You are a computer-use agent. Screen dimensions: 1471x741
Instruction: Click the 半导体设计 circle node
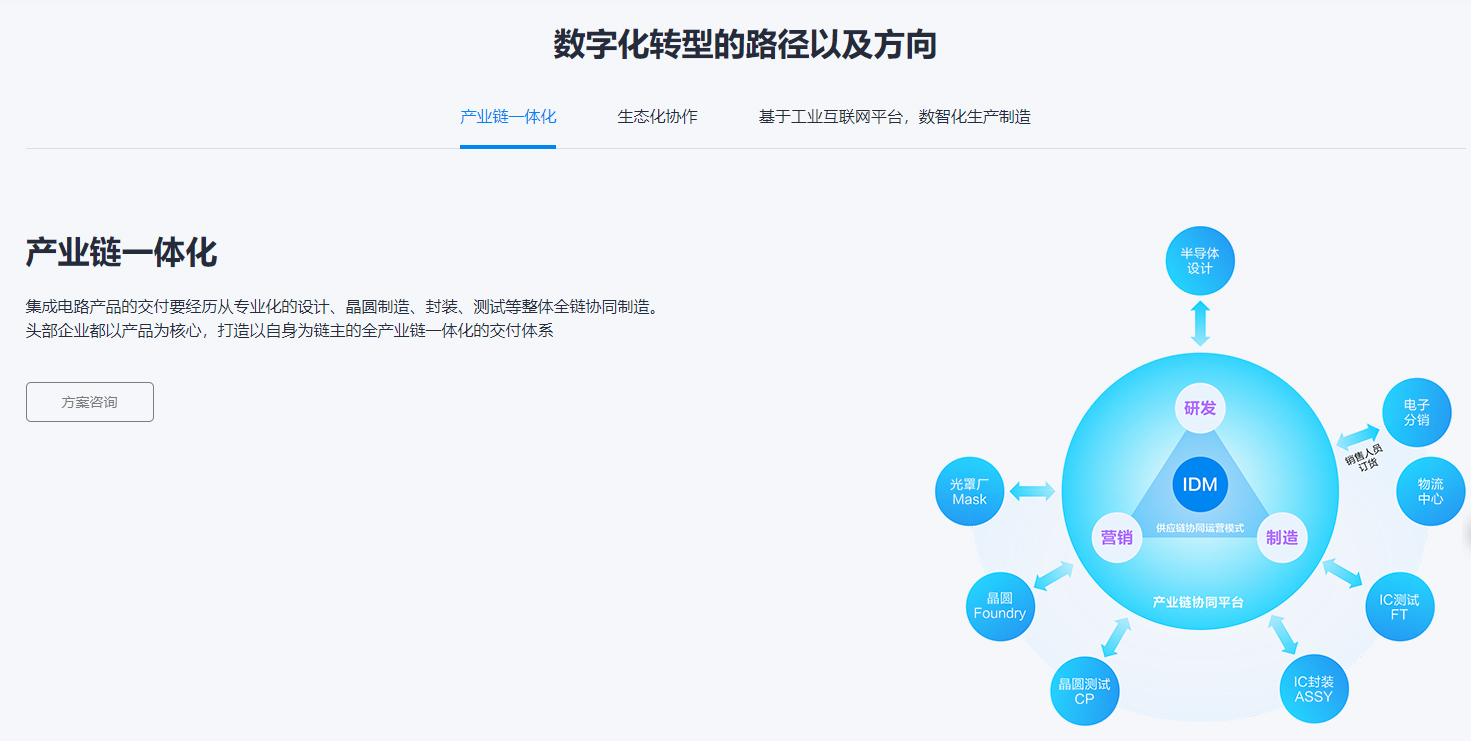[x=1200, y=261]
